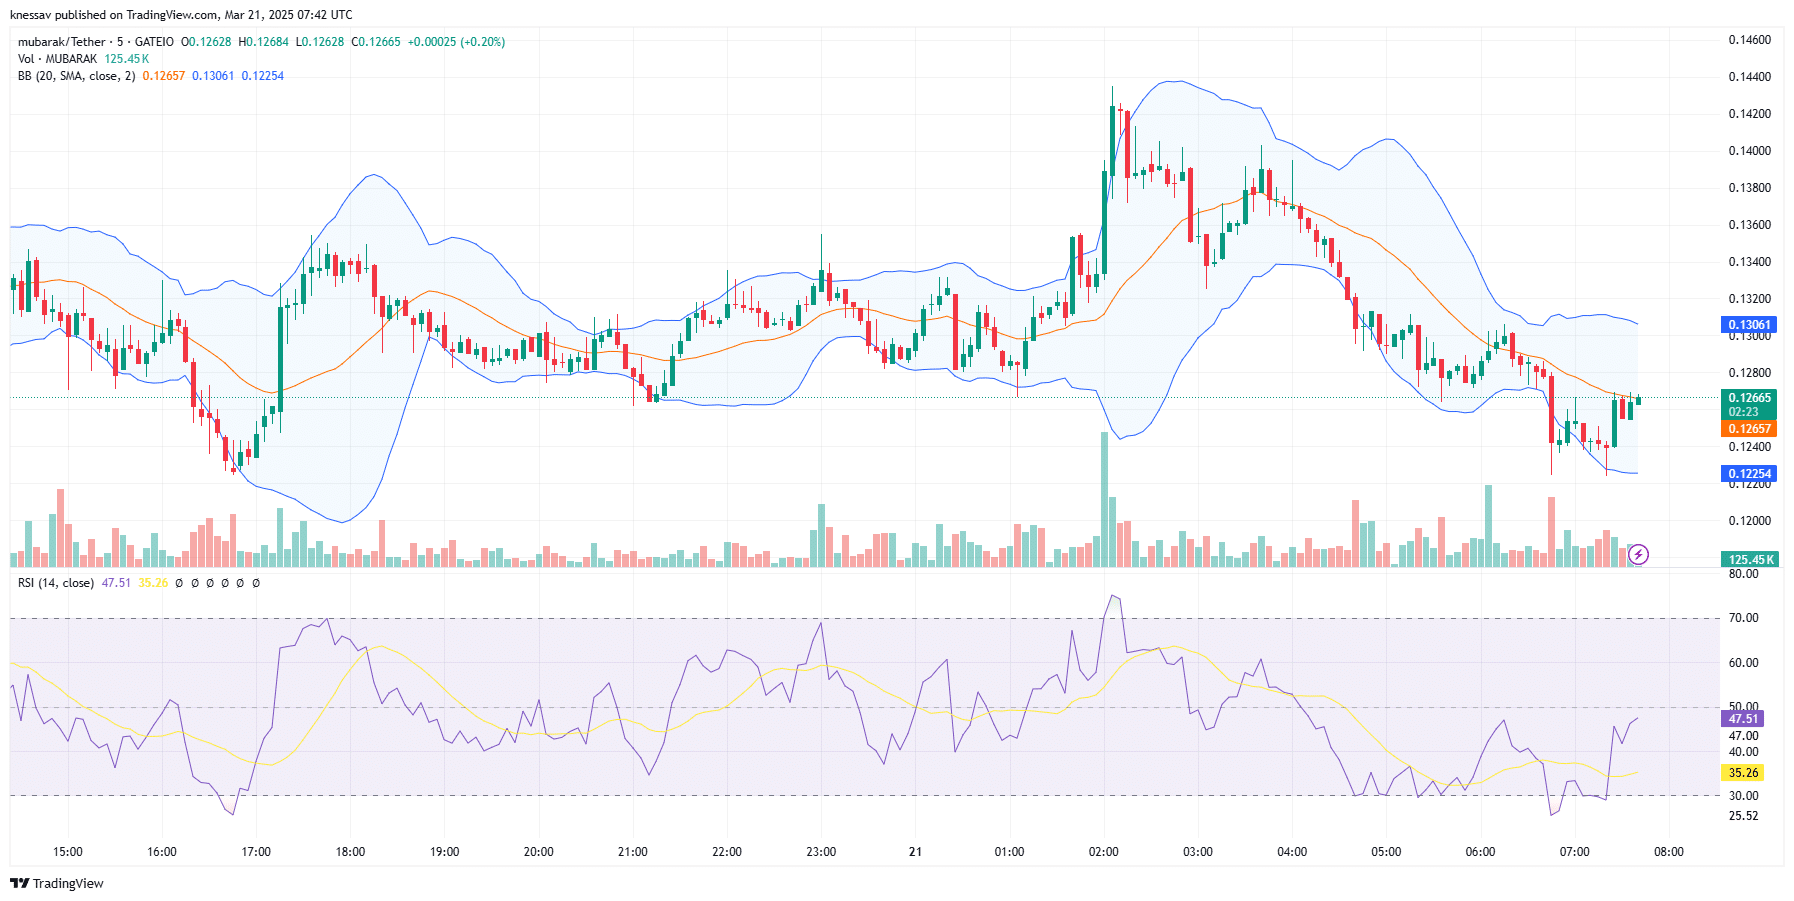Click the 0.13600 price axis label

tap(1749, 225)
